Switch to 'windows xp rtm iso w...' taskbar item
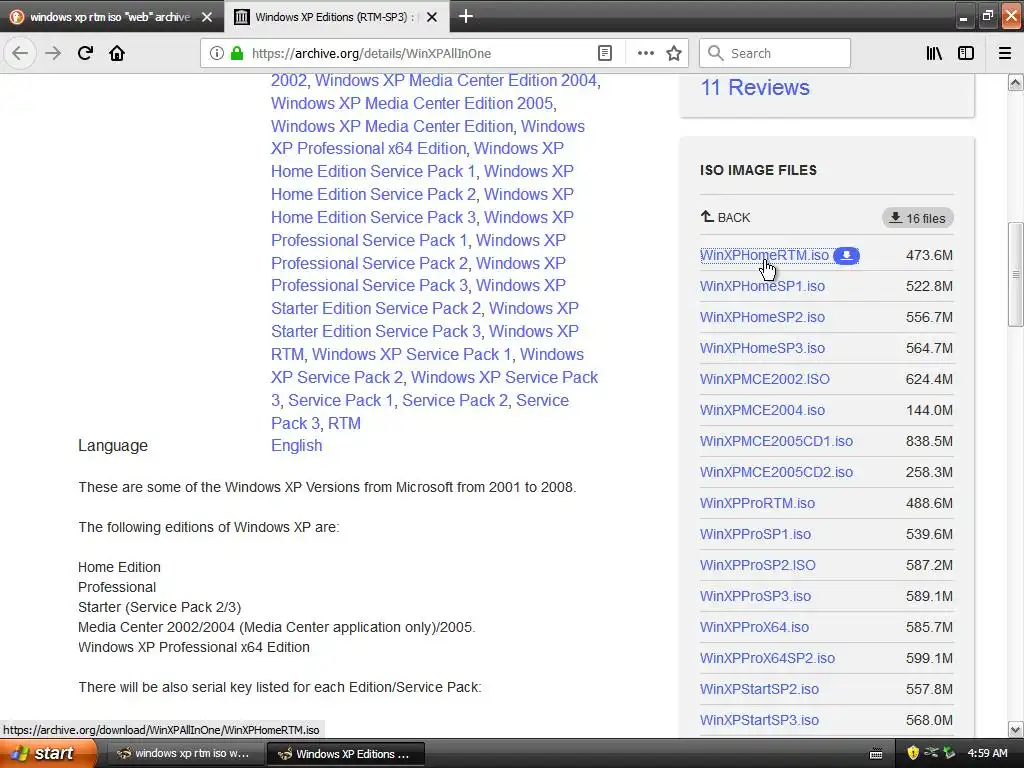Image resolution: width=1024 pixels, height=768 pixels. [x=184, y=754]
